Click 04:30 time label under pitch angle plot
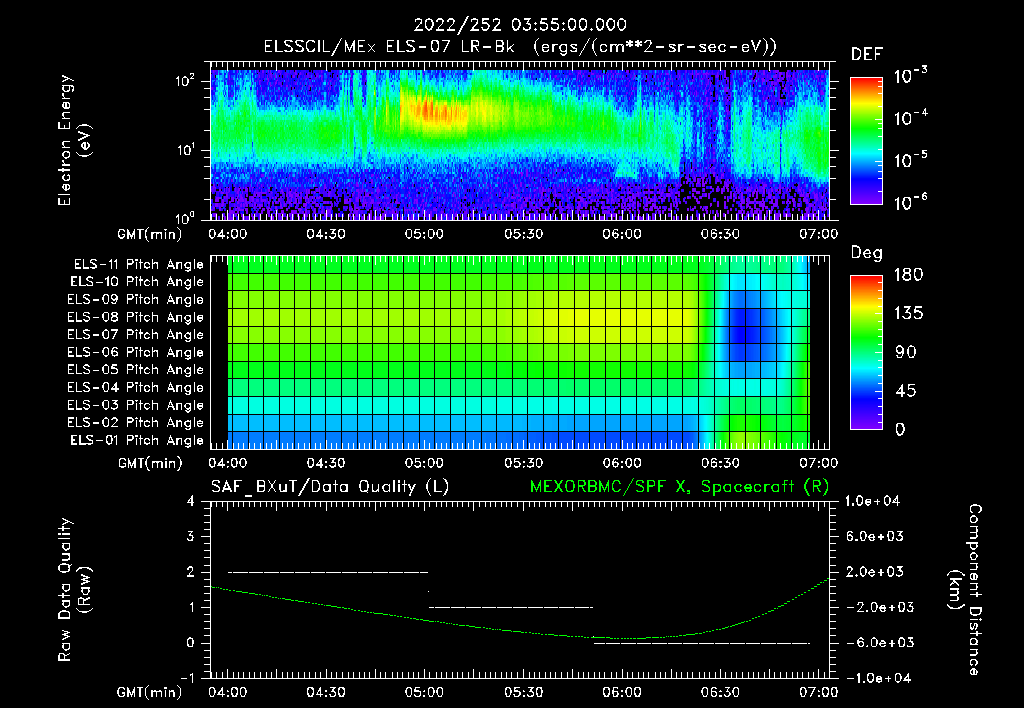1024x708 pixels. 326,463
